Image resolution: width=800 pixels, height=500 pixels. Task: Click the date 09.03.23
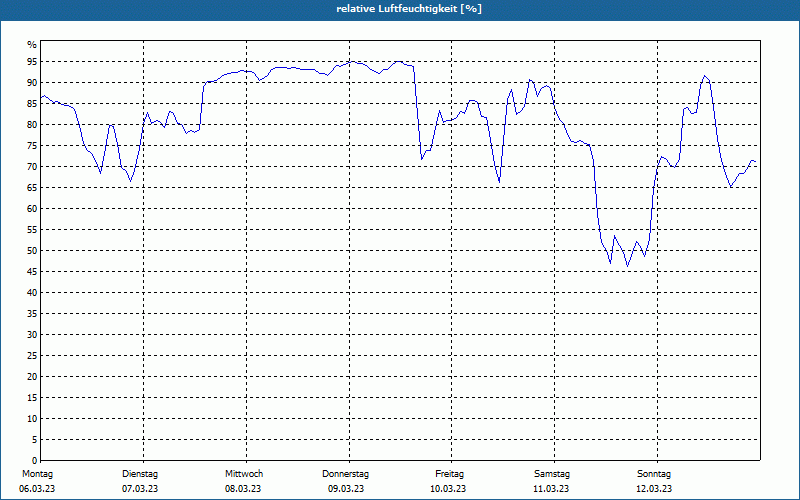(346, 489)
